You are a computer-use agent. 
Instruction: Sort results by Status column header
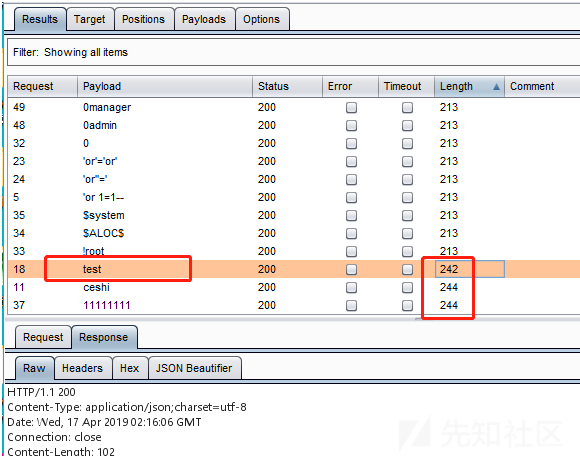click(287, 87)
